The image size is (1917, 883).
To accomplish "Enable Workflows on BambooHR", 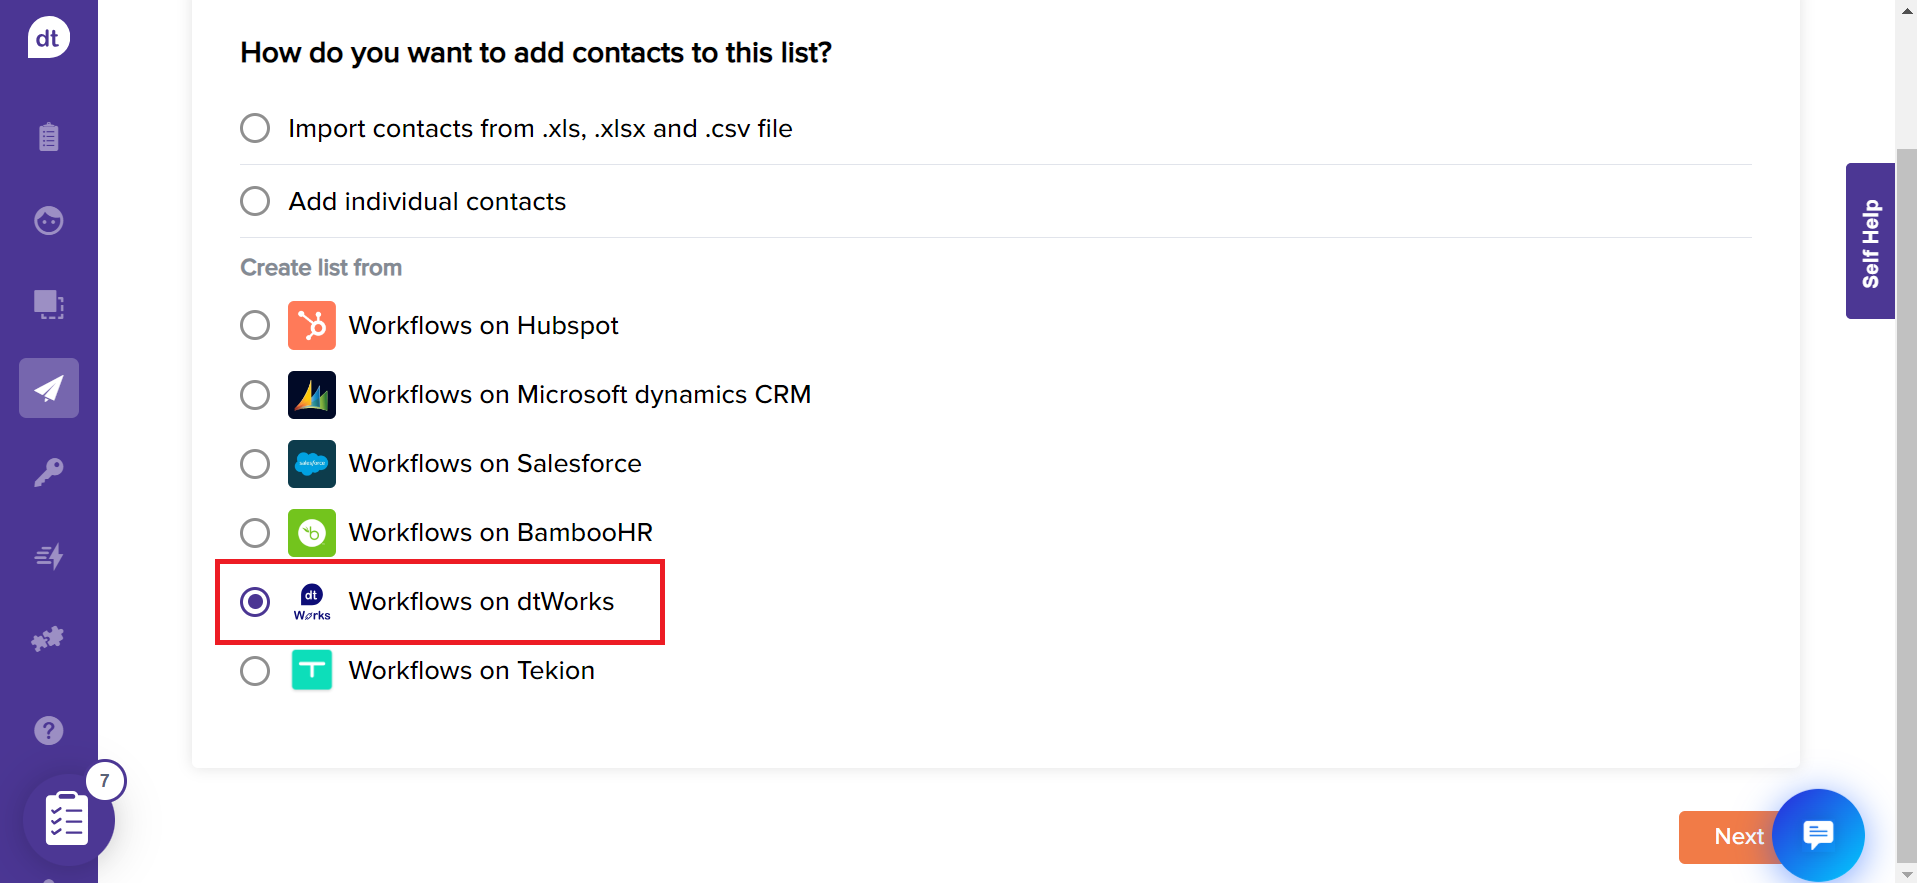I will [254, 533].
